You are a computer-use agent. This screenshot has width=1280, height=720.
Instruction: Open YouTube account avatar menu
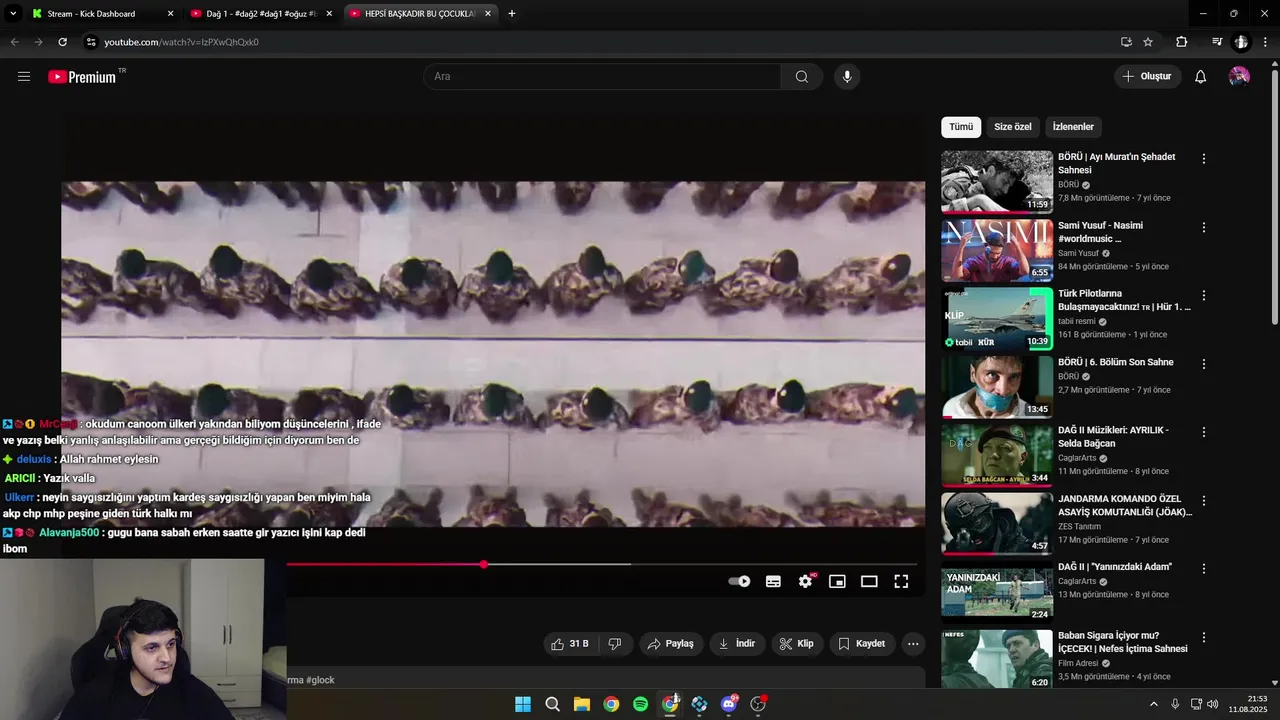click(x=1239, y=76)
